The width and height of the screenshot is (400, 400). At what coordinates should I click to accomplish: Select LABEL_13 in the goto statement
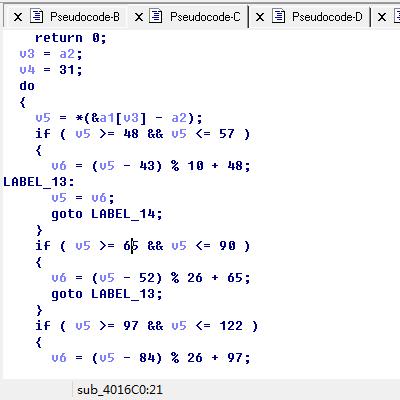[123, 294]
